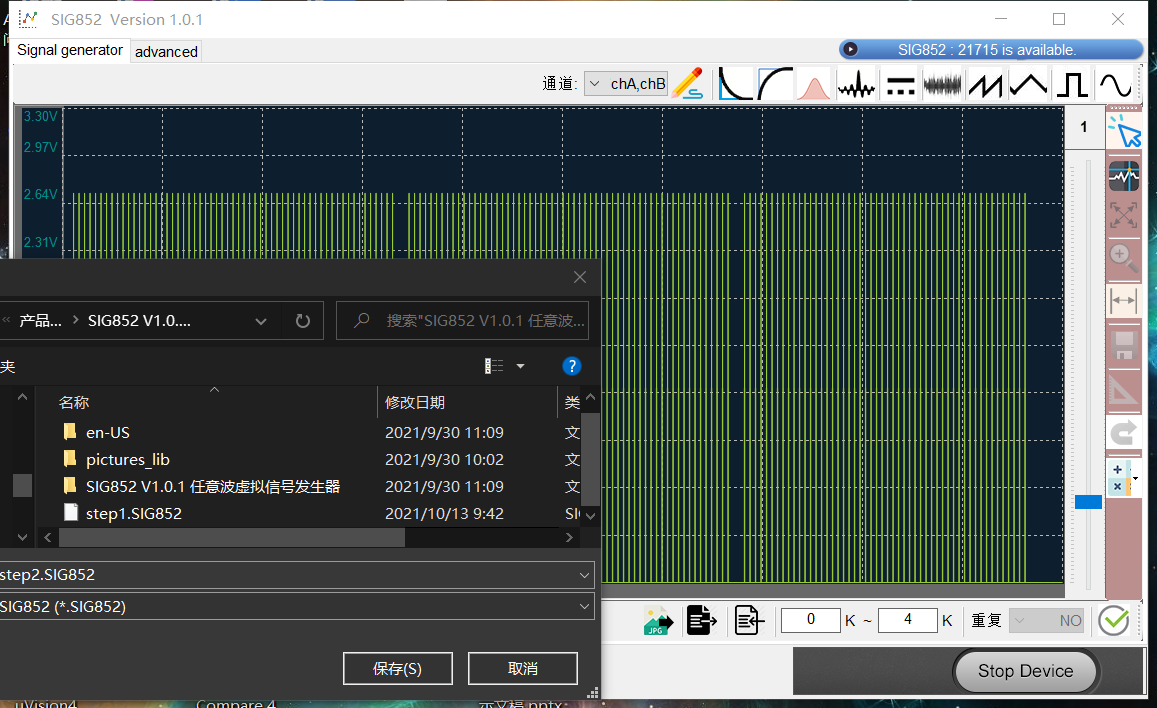Select the sine wave waveform icon
This screenshot has height=708, width=1157.
click(x=1114, y=84)
